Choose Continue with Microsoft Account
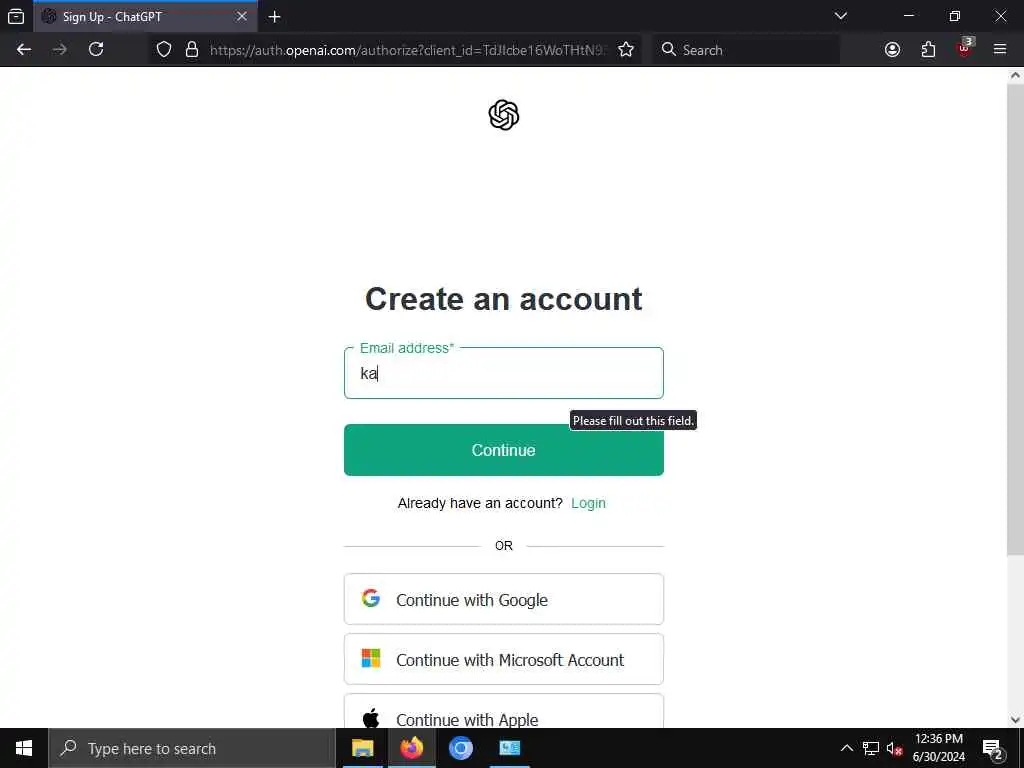This screenshot has height=768, width=1024. pyautogui.click(x=504, y=660)
